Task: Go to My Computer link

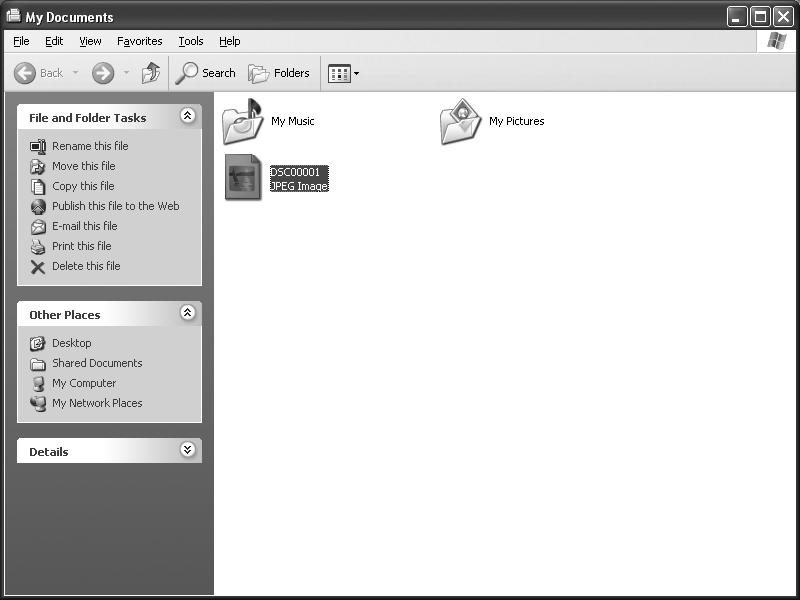Action: pyautogui.click(x=84, y=383)
